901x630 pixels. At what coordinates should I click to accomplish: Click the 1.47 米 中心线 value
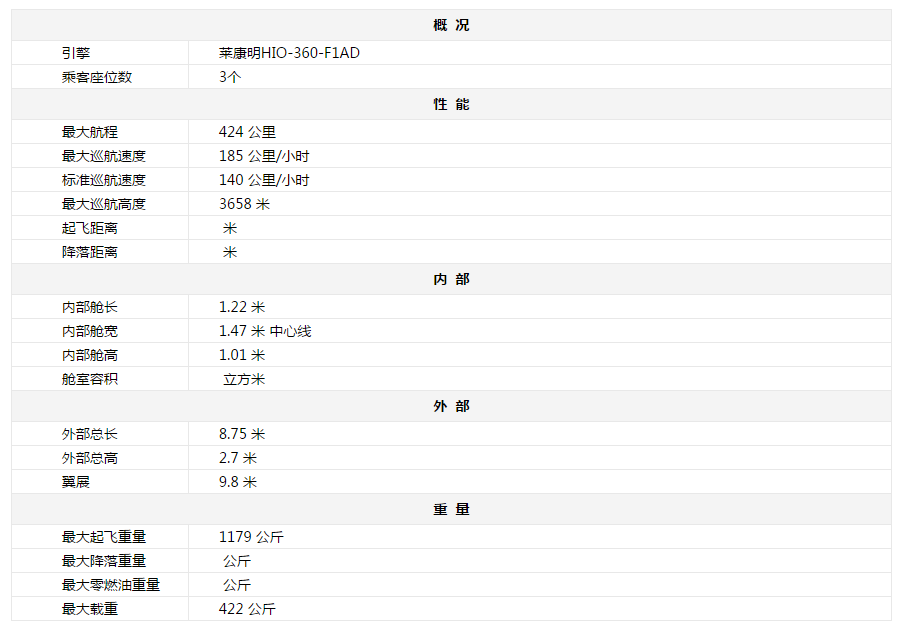point(265,331)
